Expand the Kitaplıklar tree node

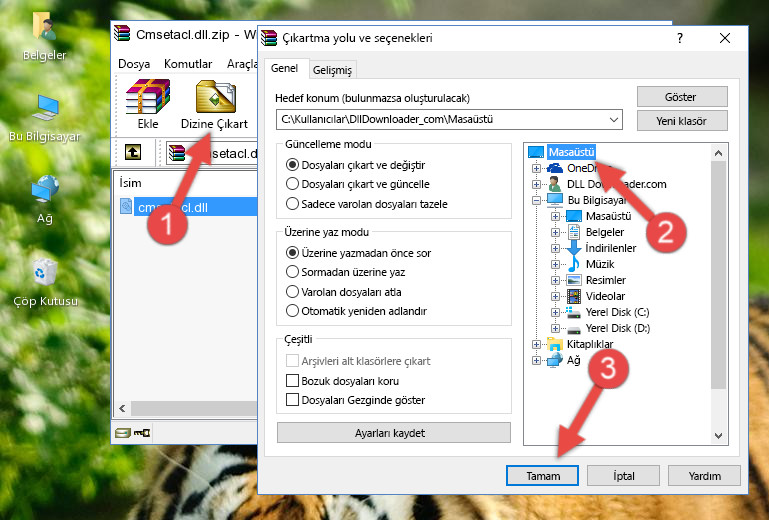click(x=536, y=344)
